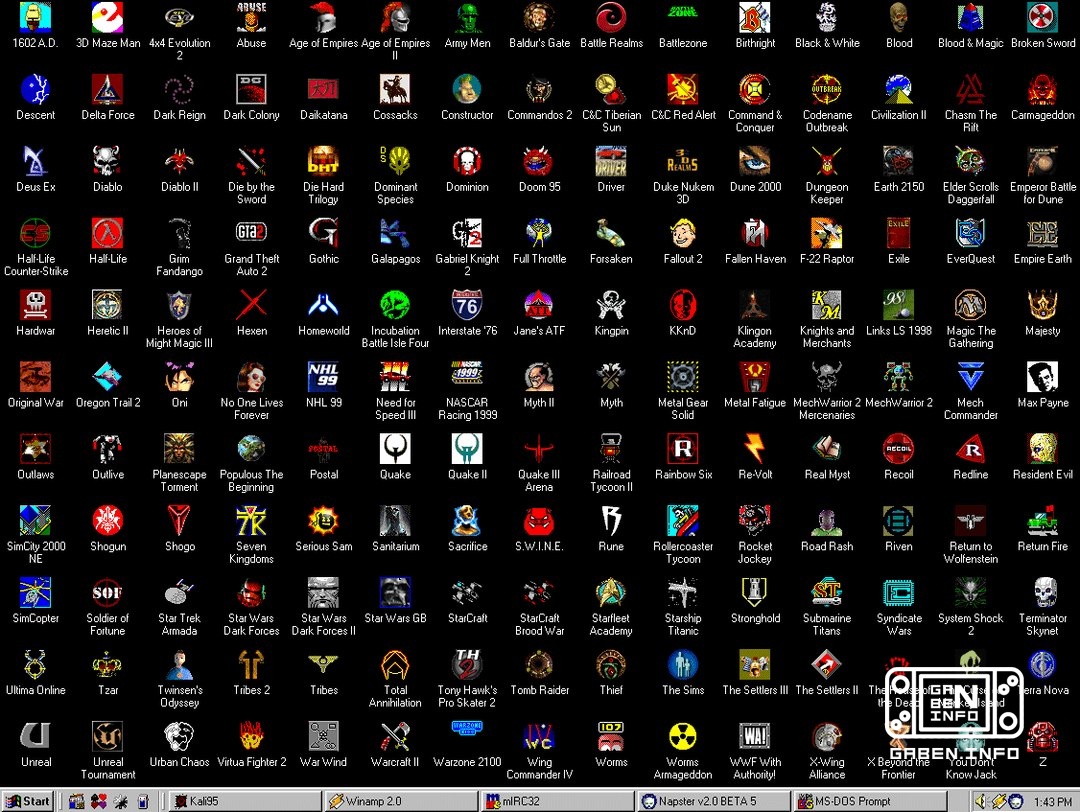The image size is (1080, 812).
Task: Click the Return to Wolfenstein icon
Action: click(970, 521)
